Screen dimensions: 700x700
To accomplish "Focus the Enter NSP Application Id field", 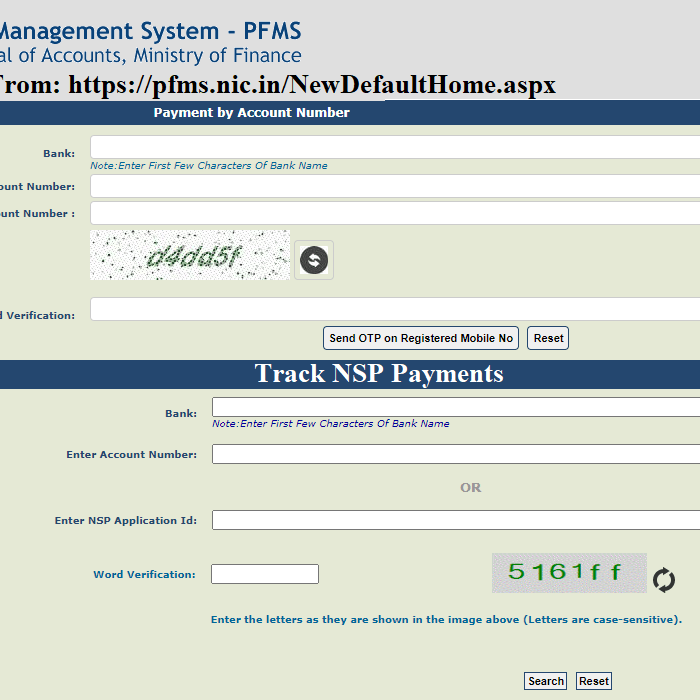I will [455, 520].
